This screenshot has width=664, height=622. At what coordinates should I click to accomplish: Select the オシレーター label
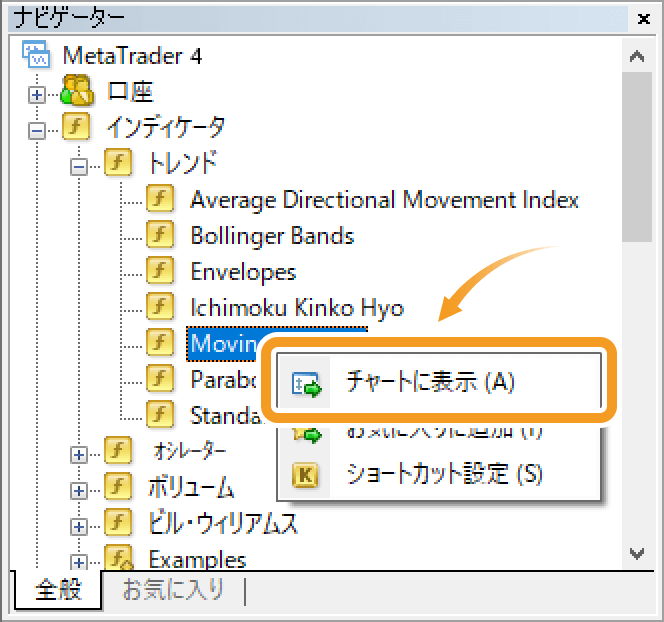189,451
